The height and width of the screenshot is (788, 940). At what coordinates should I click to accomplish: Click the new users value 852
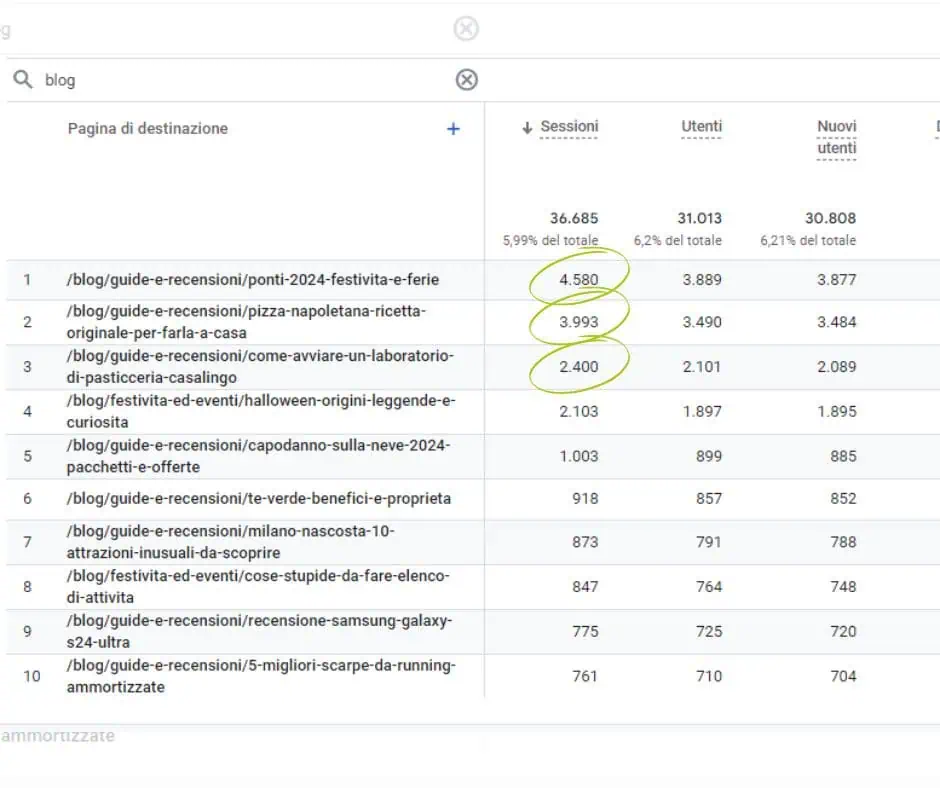(843, 499)
